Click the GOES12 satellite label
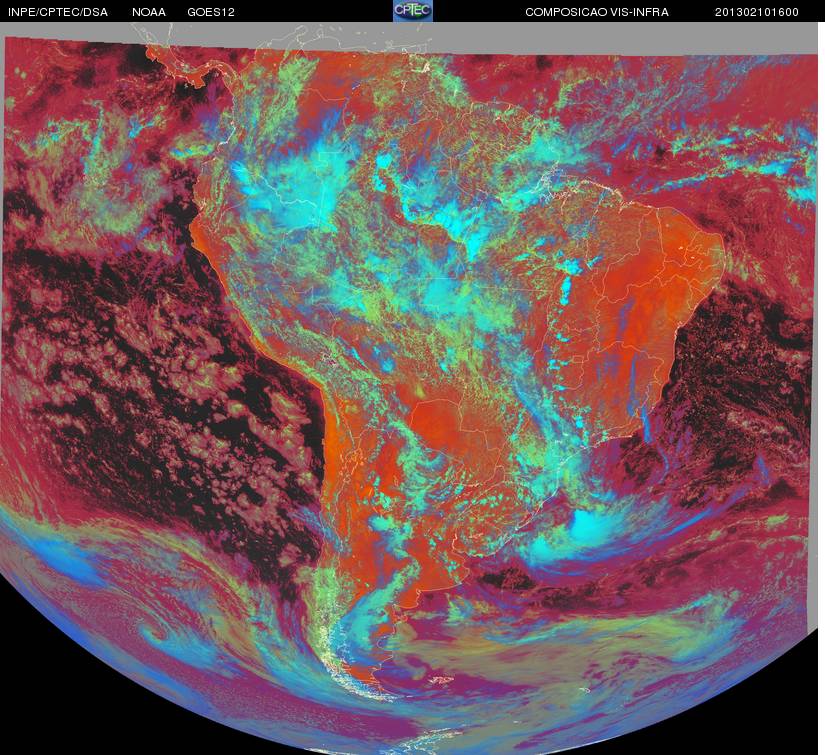The image size is (825, 755). 211,12
